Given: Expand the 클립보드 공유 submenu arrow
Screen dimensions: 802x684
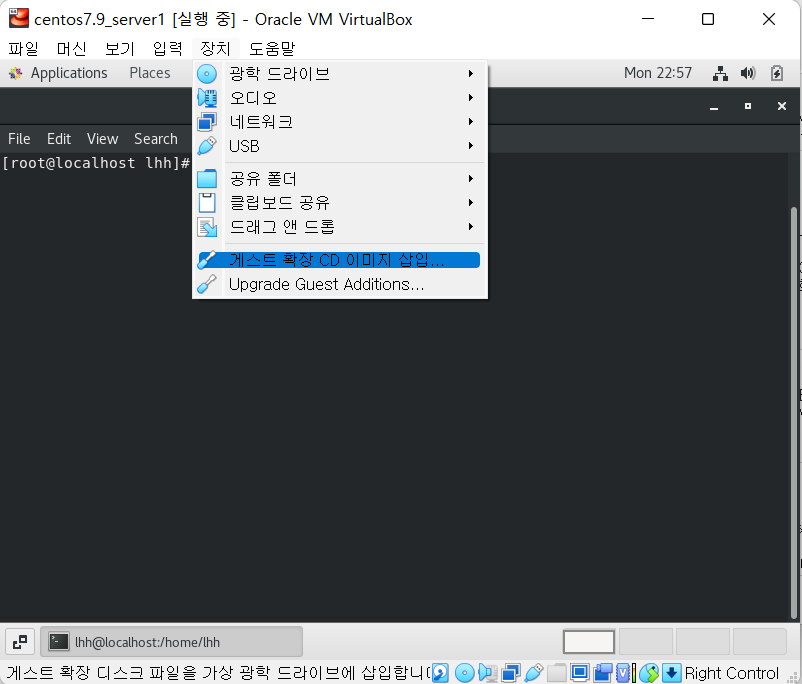Looking at the screenshot, I should 471,203.
